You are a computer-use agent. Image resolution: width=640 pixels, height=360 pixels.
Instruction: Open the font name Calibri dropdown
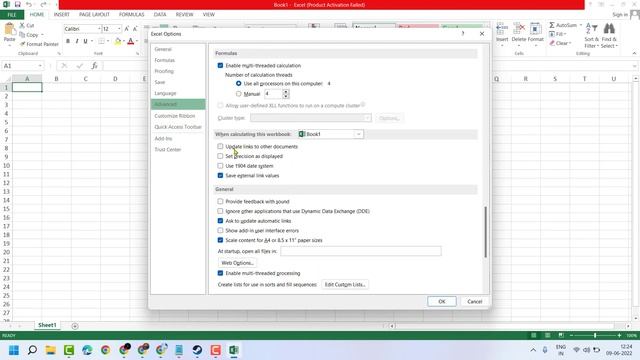[x=99, y=29]
